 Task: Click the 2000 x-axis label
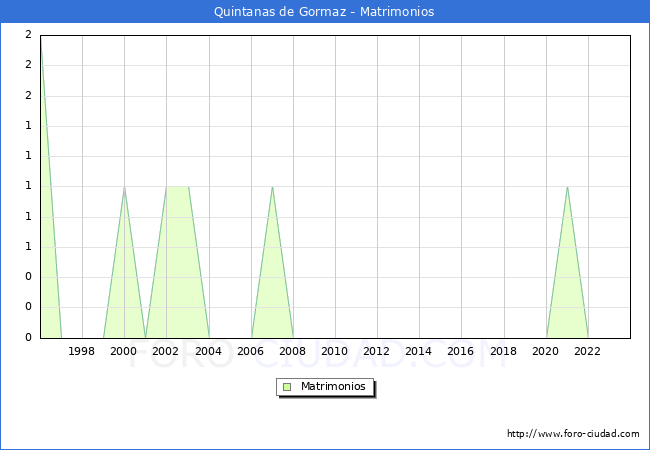tap(124, 351)
